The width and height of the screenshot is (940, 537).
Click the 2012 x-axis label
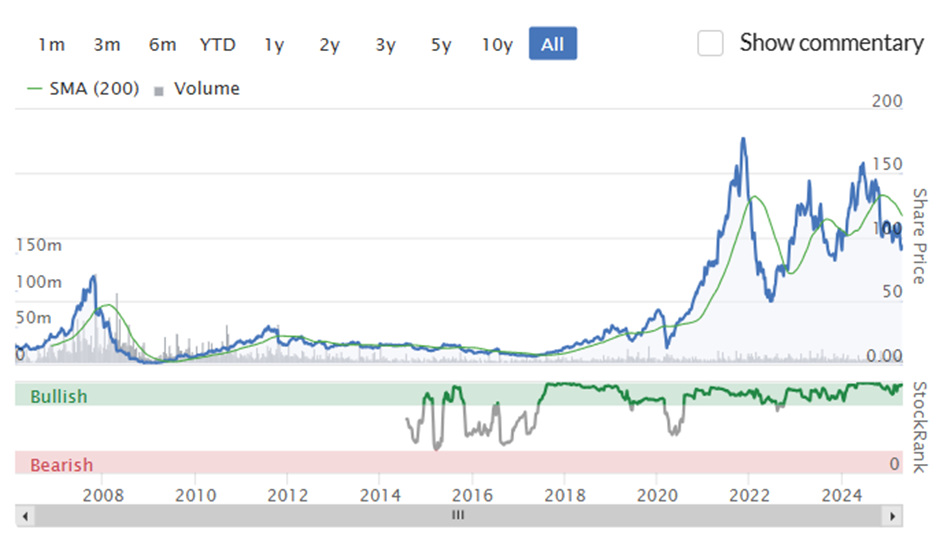[288, 496]
